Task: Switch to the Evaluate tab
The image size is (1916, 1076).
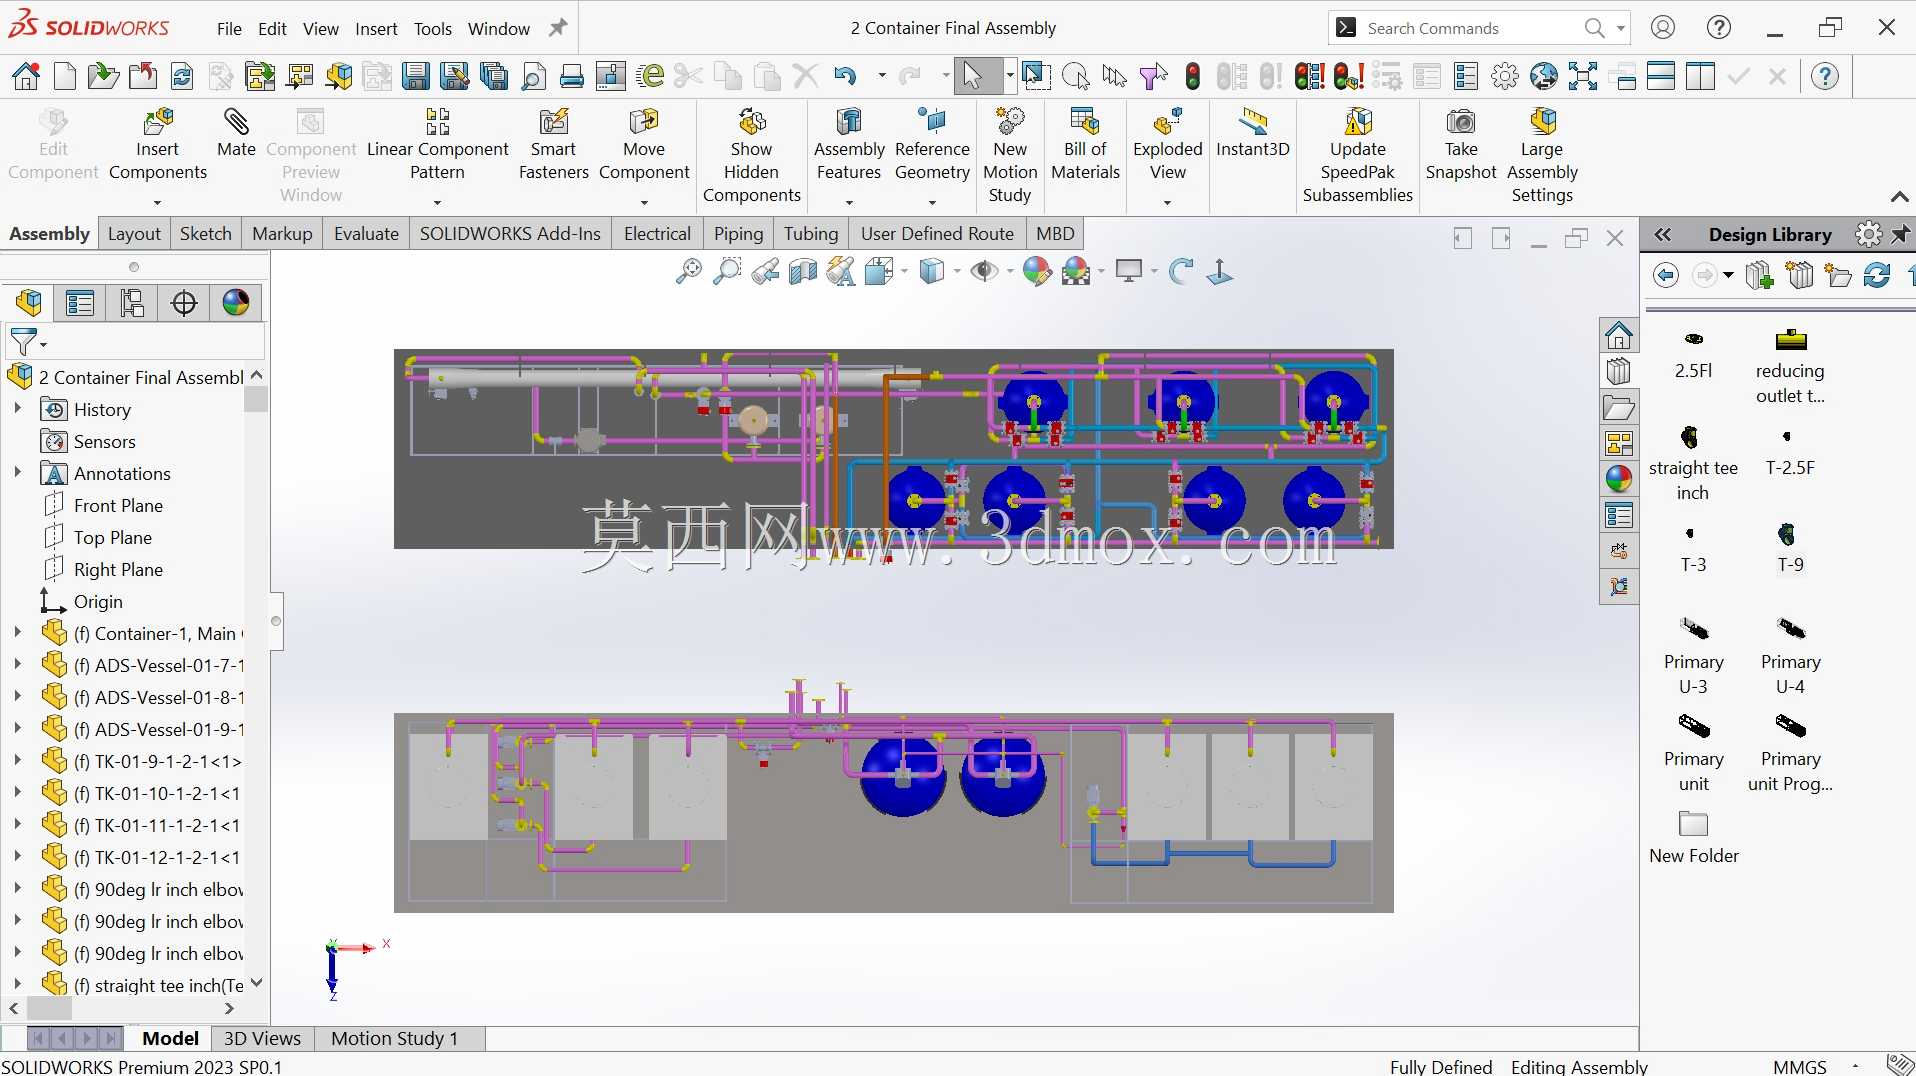Action: (x=366, y=233)
